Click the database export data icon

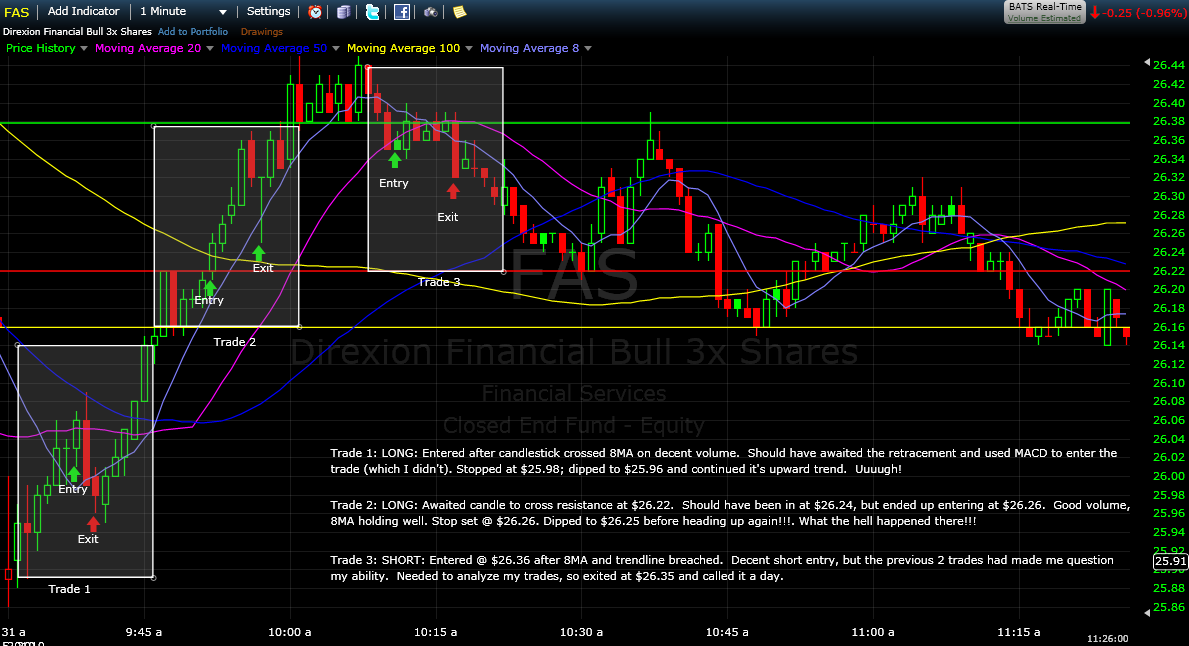point(344,11)
